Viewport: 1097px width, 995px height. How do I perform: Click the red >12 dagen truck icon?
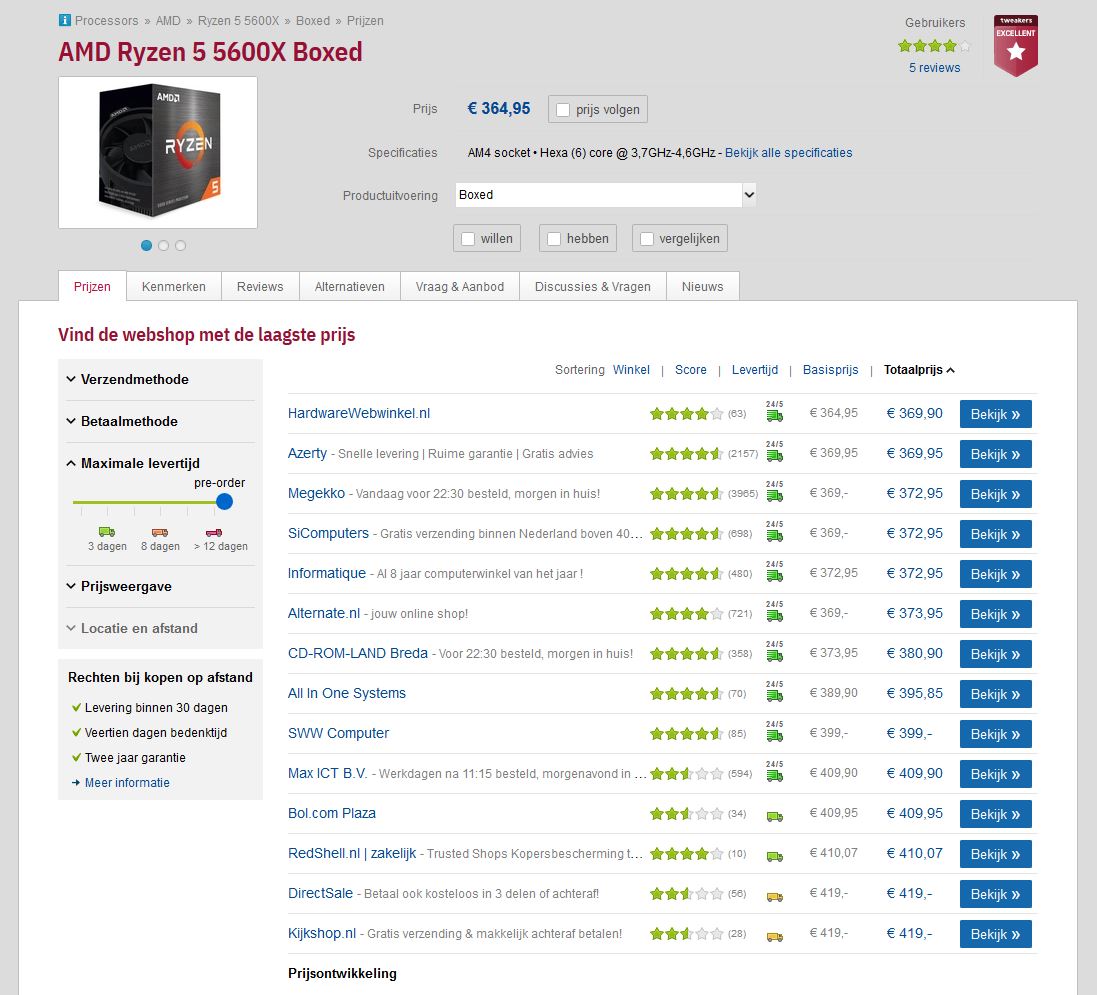point(214,532)
